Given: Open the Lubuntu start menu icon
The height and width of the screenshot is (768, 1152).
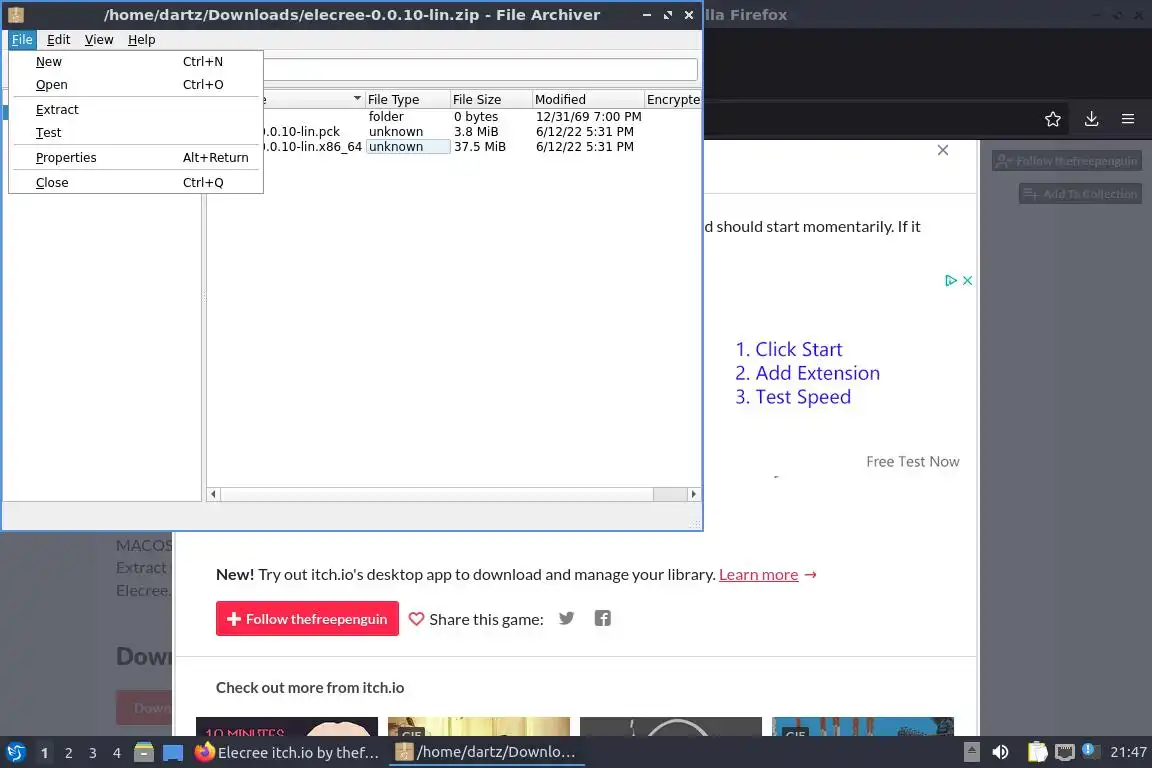Looking at the screenshot, I should click(x=16, y=753).
